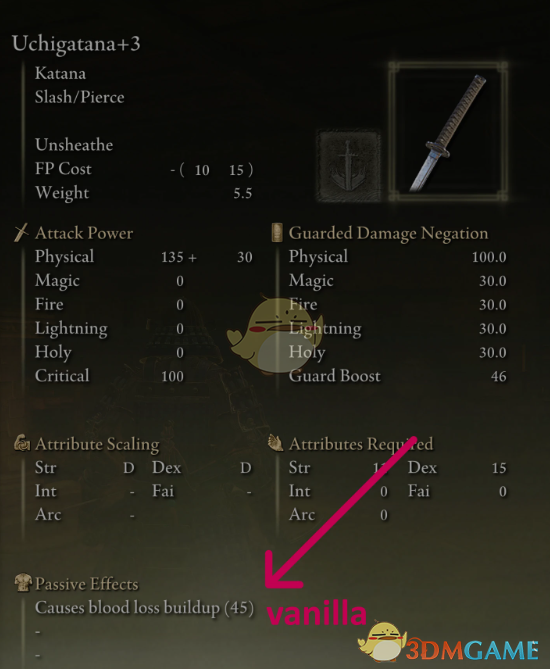Image resolution: width=550 pixels, height=669 pixels.
Task: Click the Slash/Pierce damage type text
Action: pyautogui.click(x=80, y=97)
